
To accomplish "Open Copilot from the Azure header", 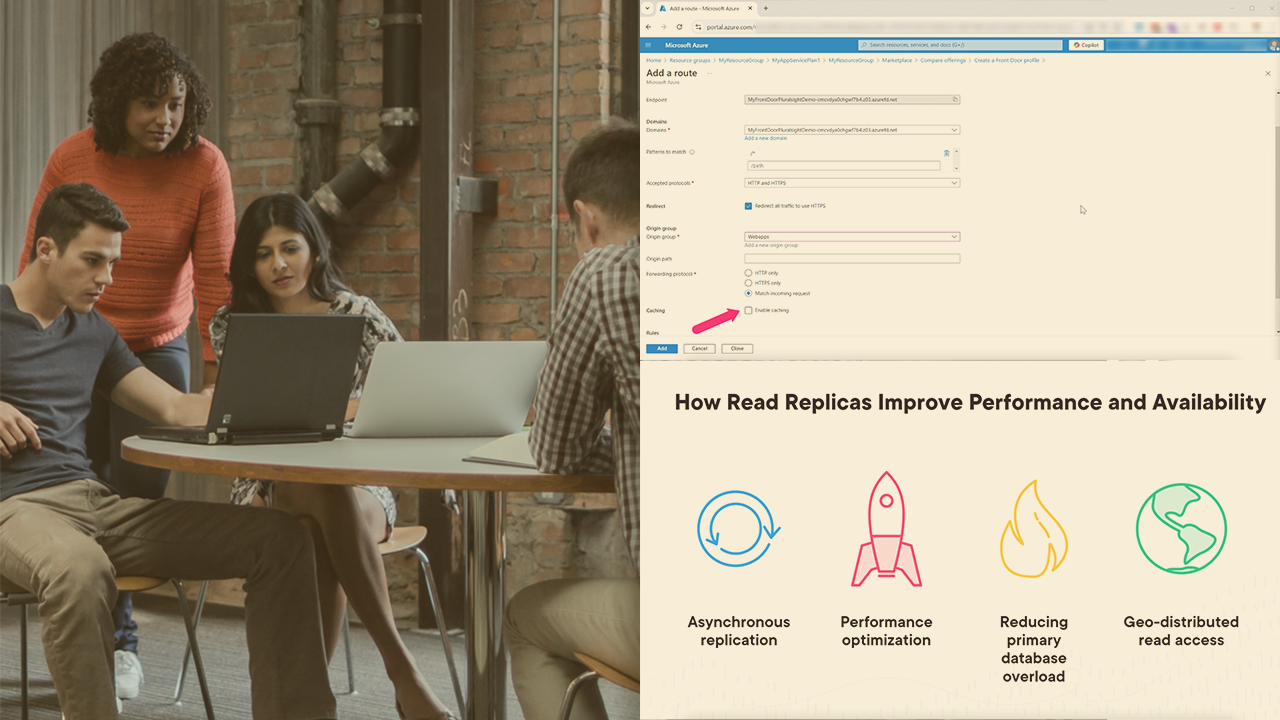I will 1085,45.
